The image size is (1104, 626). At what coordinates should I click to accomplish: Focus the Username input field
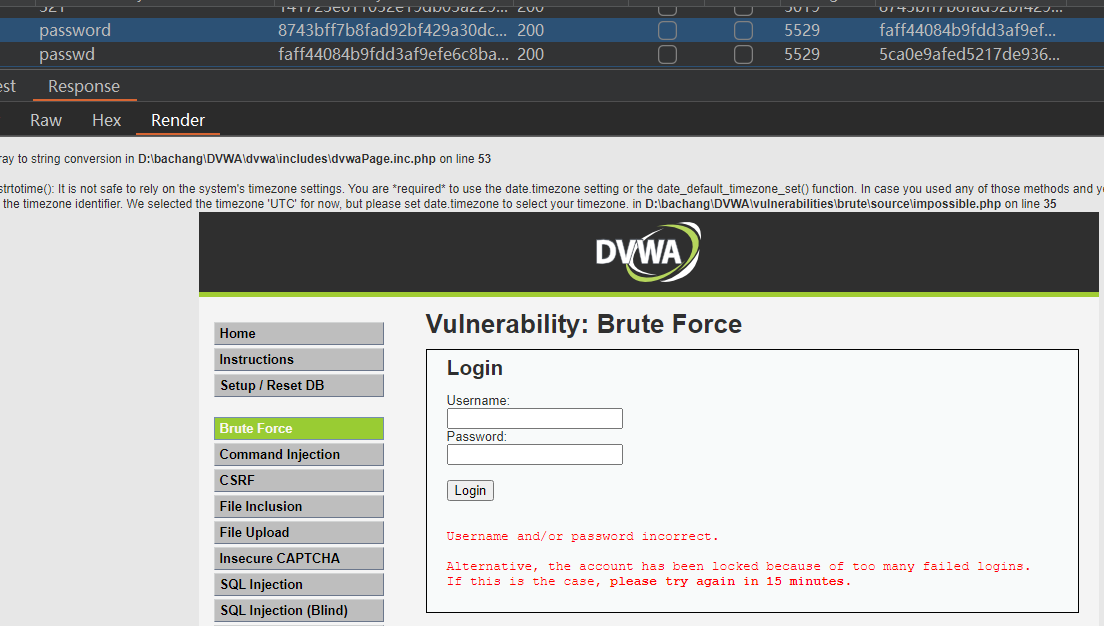[534, 418]
